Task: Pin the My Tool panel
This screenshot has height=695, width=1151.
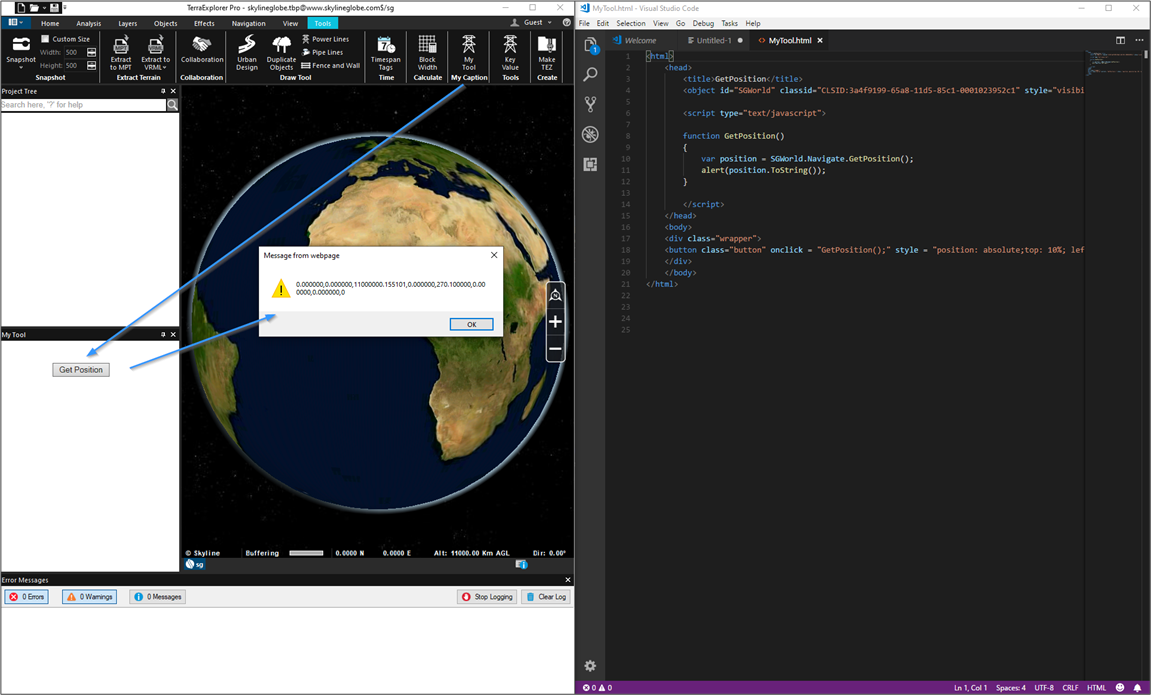Action: tap(163, 335)
